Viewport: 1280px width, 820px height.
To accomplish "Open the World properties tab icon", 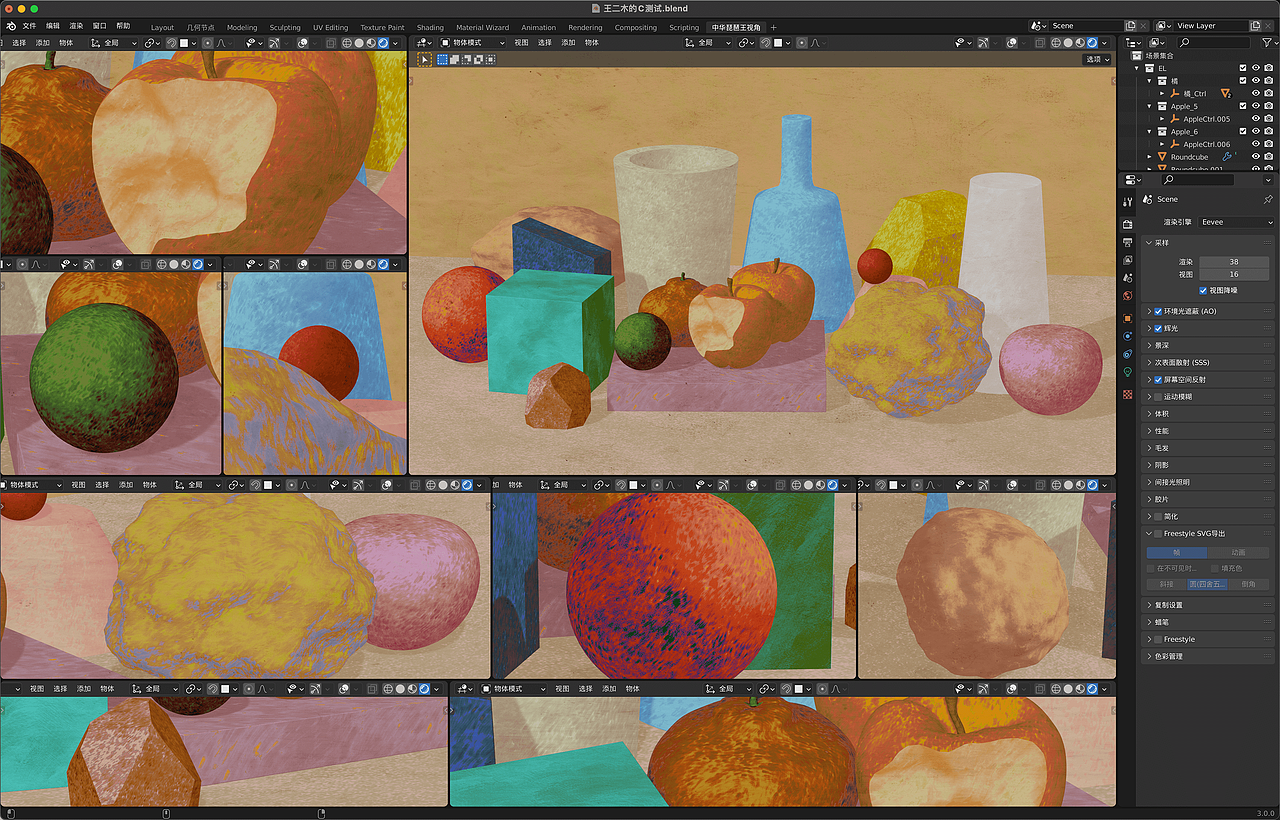I will (1128, 295).
